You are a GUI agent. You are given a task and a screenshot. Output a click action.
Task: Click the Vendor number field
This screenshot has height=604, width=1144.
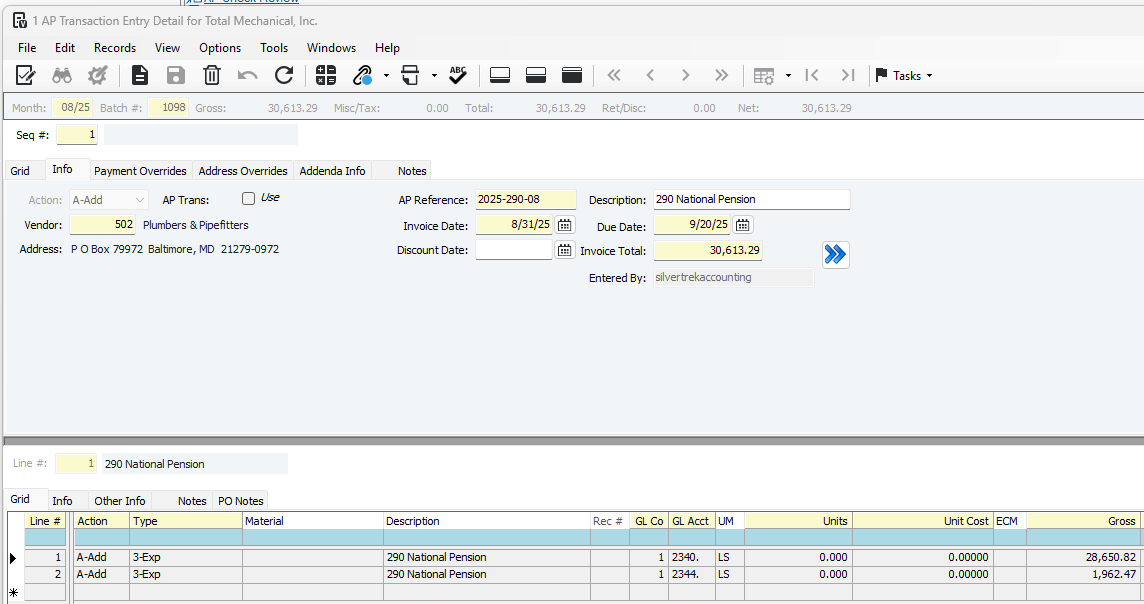(103, 225)
